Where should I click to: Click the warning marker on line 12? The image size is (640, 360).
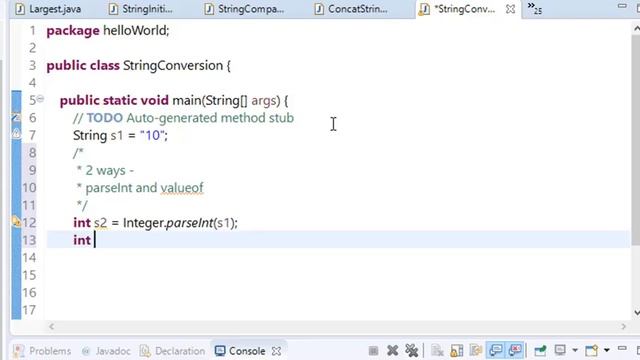point(16,222)
